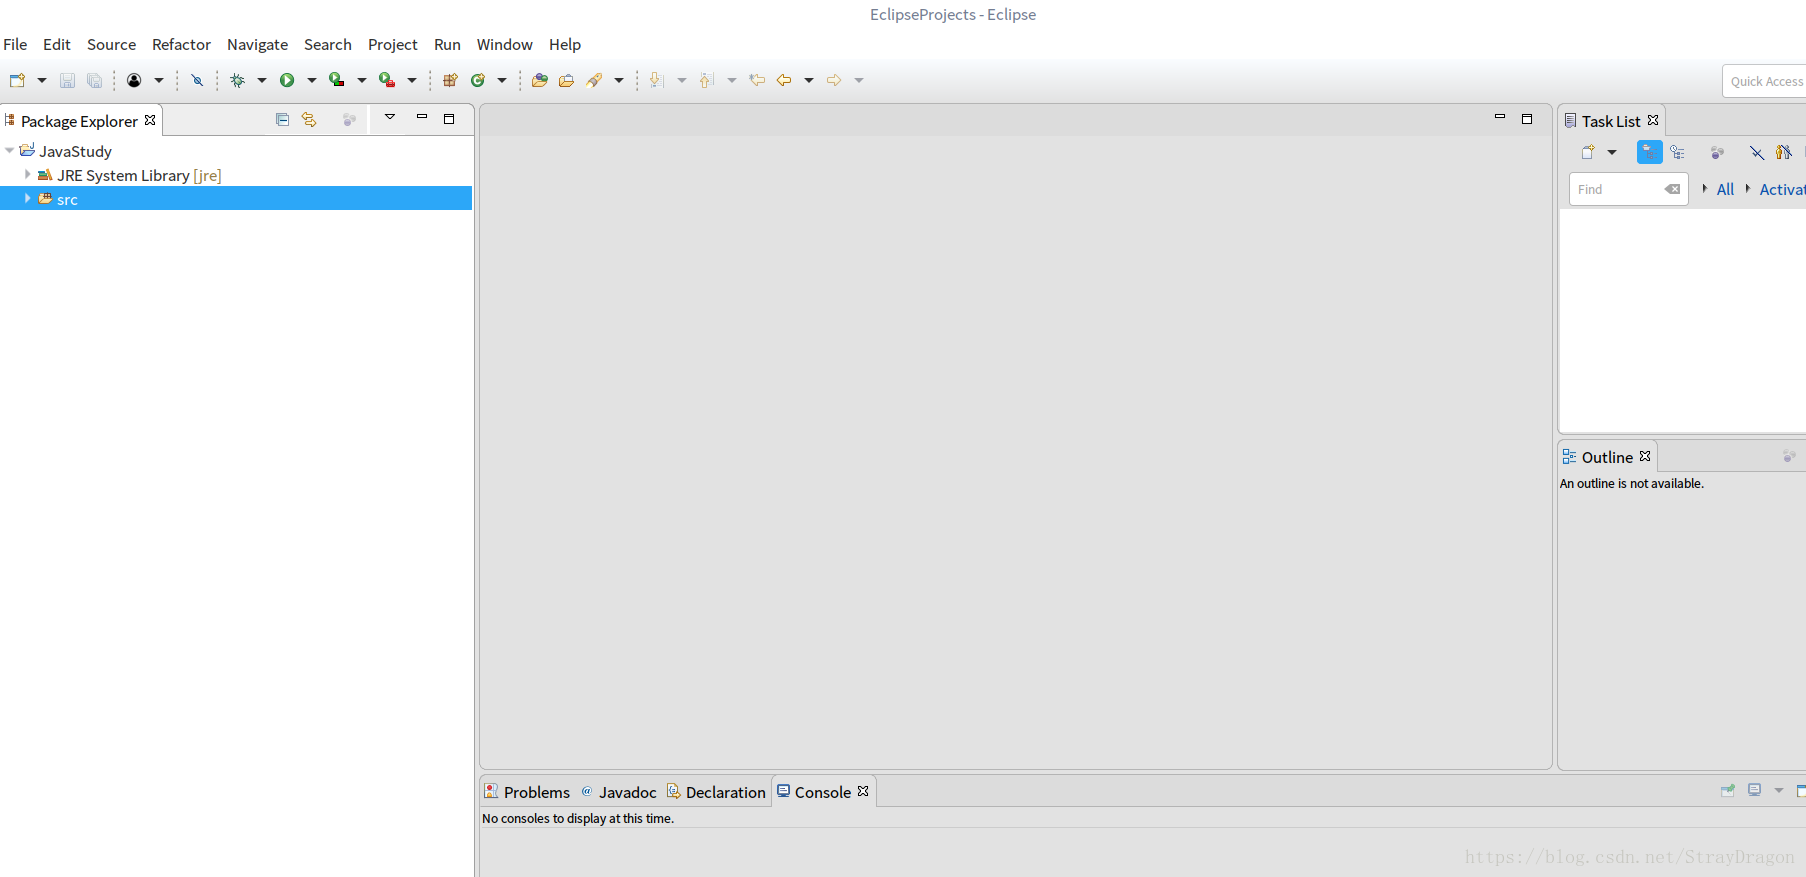The height and width of the screenshot is (877, 1806).
Task: Click the All working set link
Action: pos(1725,189)
